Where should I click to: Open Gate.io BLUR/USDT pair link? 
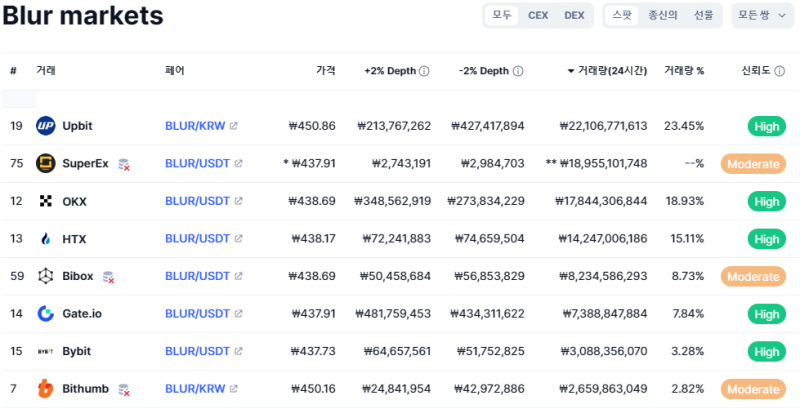197,314
